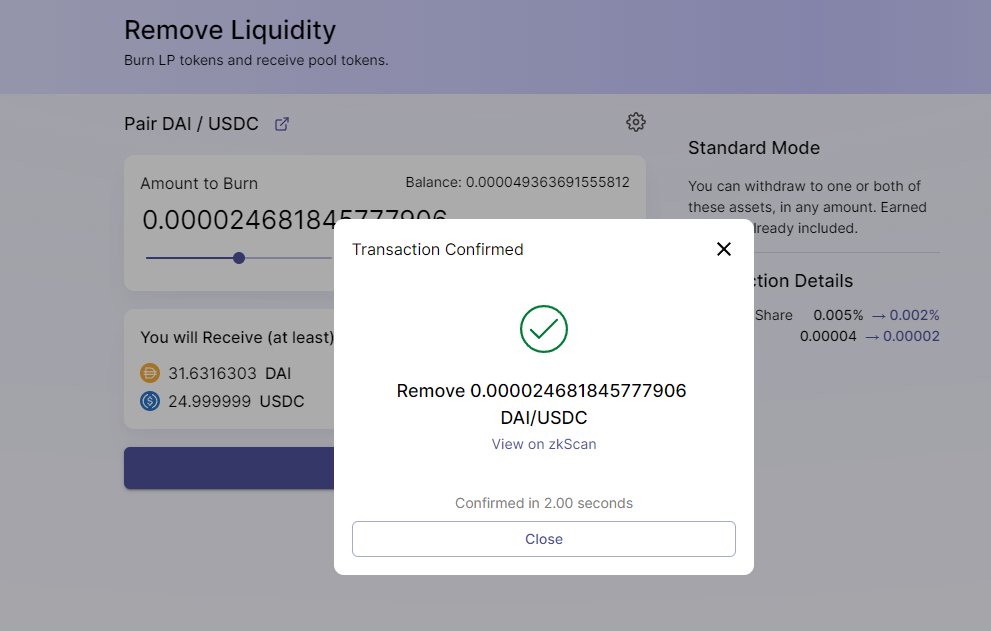
Task: Click the Remove Liquidity page title
Action: pos(229,30)
